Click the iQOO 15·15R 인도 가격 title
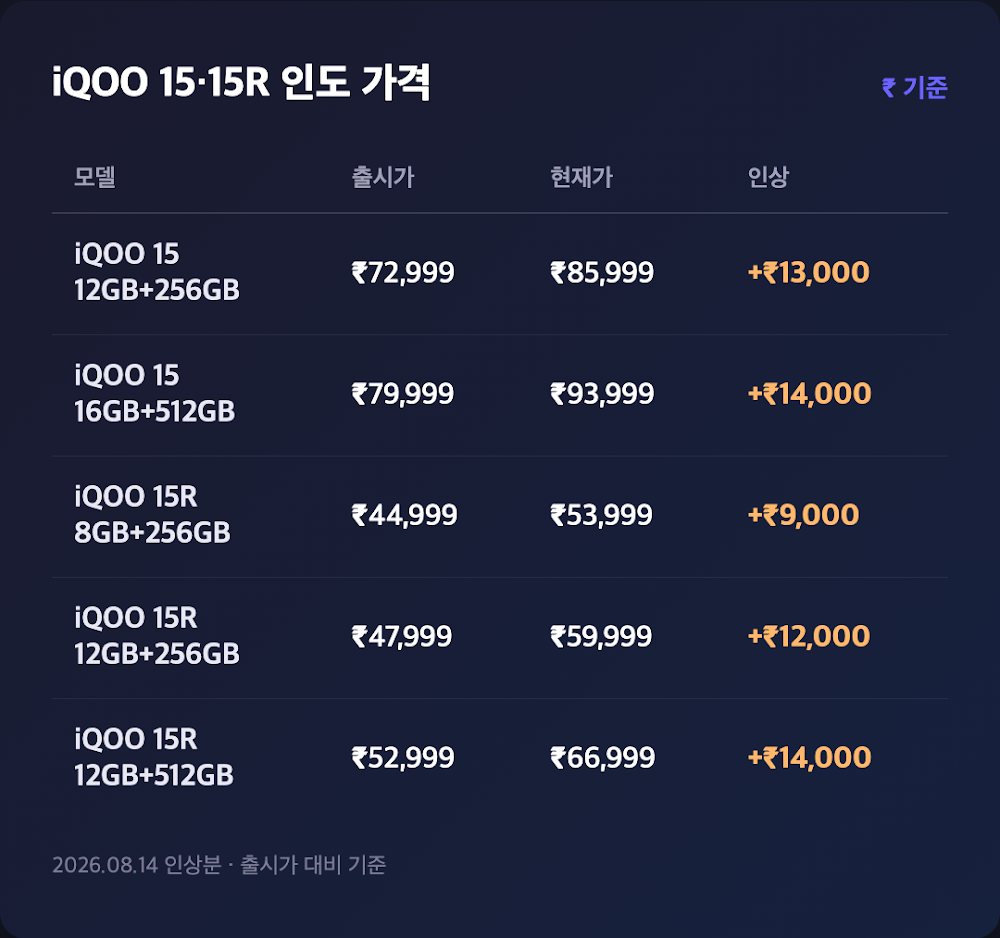 241,82
